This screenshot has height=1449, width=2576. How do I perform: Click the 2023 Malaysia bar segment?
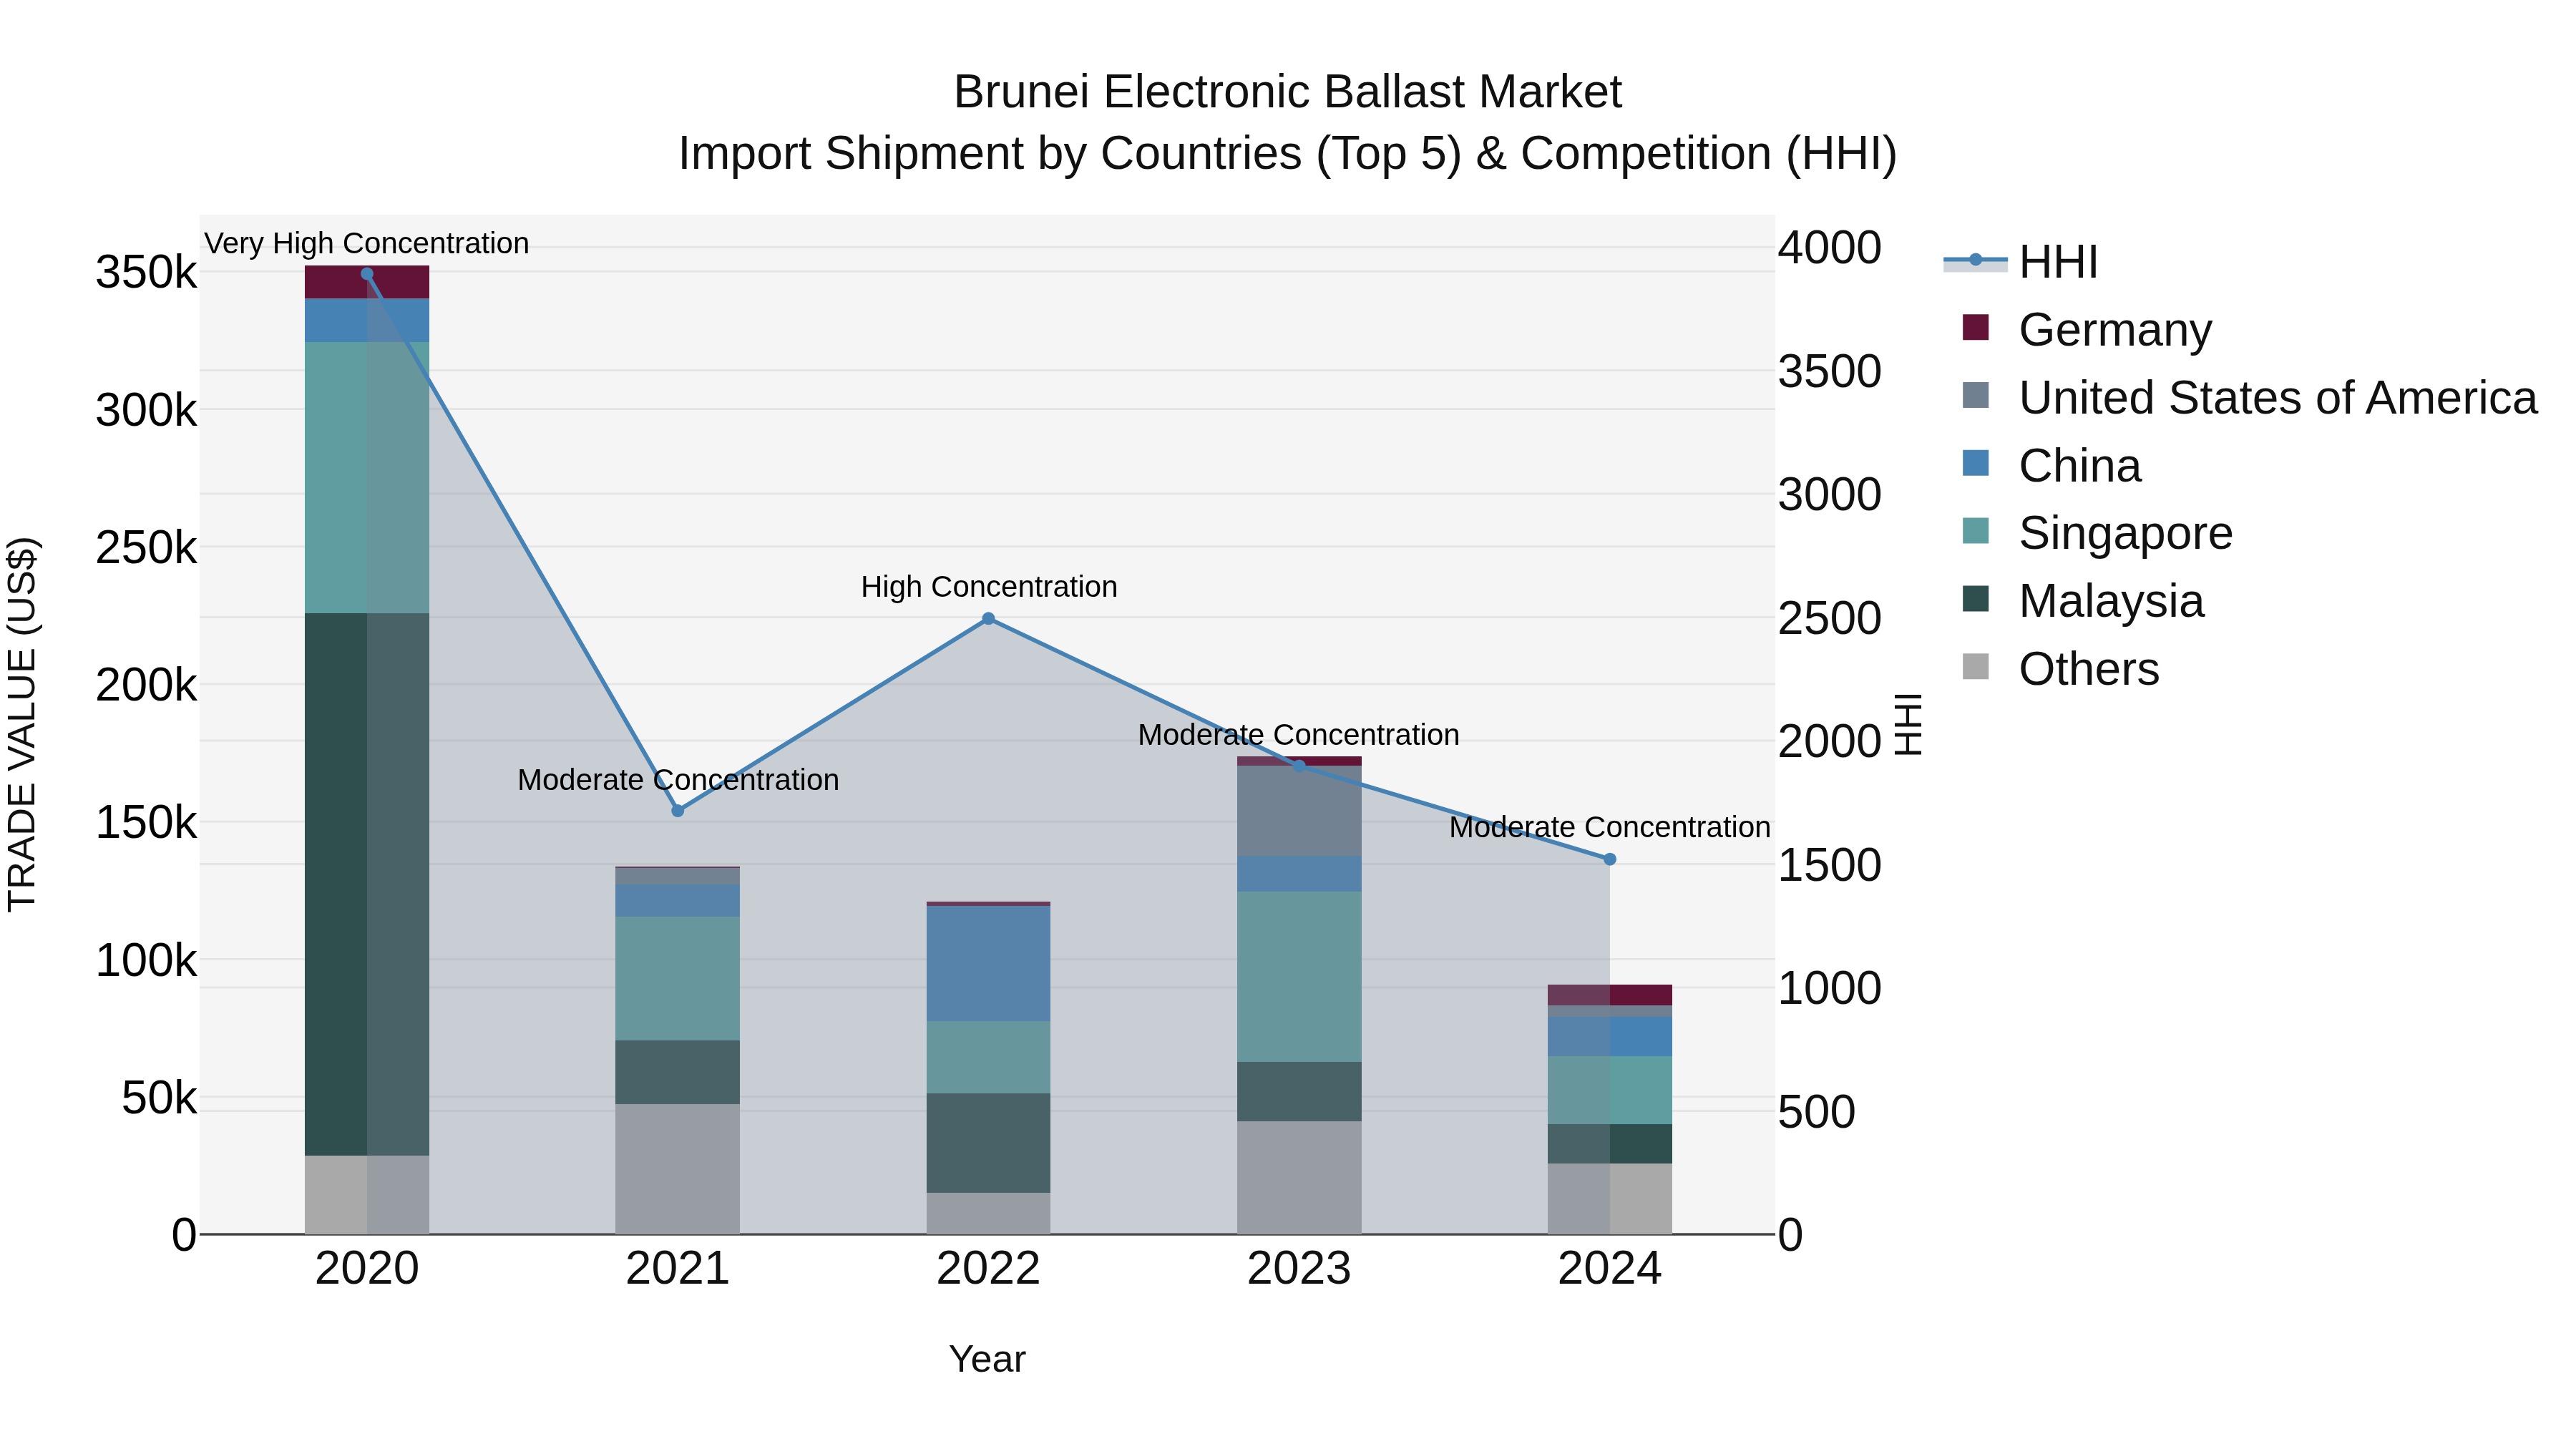(x=1299, y=1091)
